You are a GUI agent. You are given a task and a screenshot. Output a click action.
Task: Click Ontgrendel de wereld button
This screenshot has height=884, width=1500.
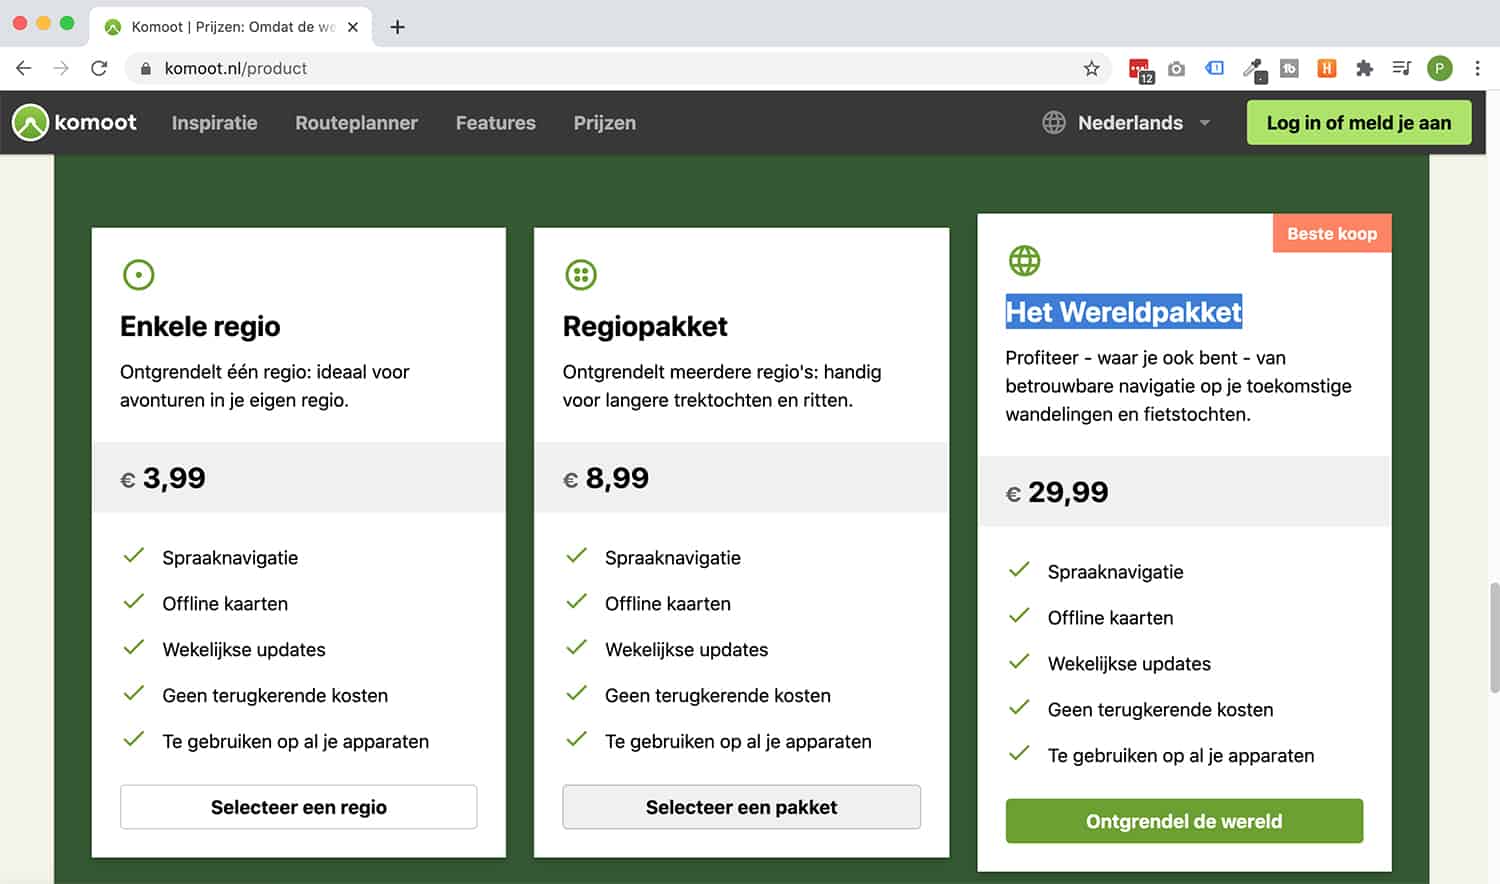(x=1184, y=821)
